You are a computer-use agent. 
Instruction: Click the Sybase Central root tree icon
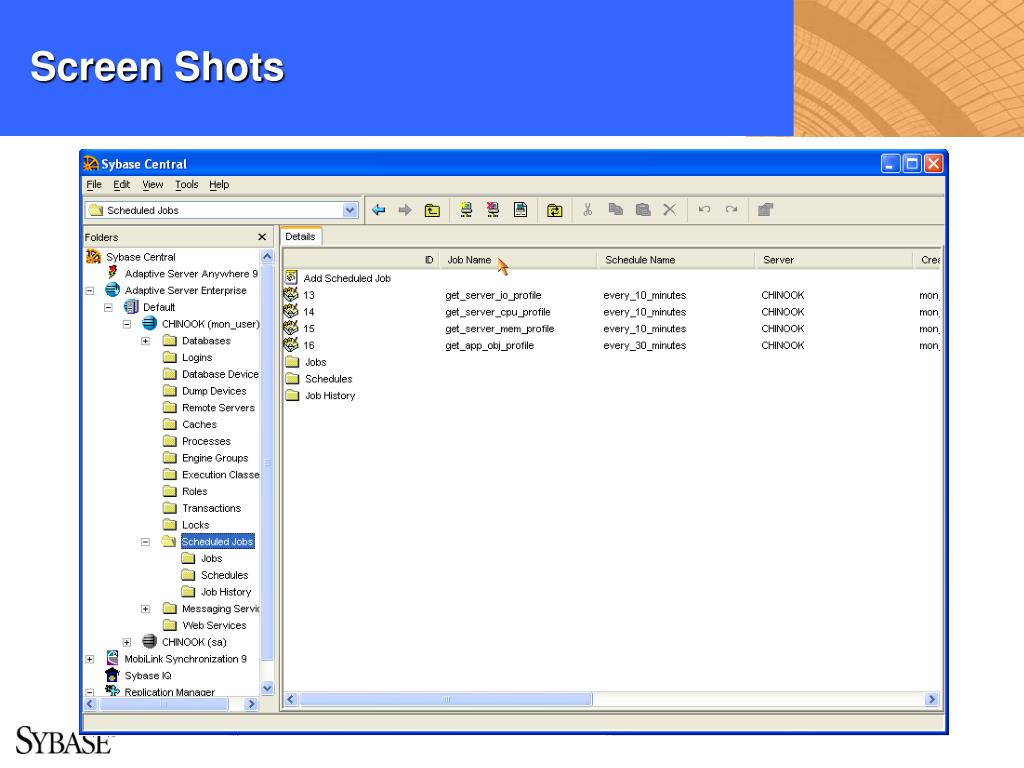[x=94, y=257]
